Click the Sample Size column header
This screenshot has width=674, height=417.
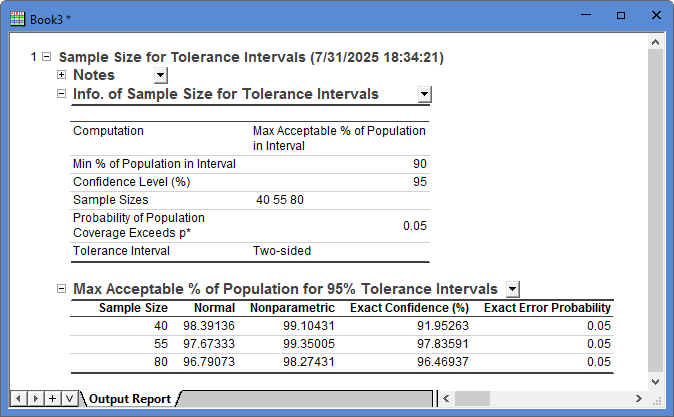pos(133,308)
